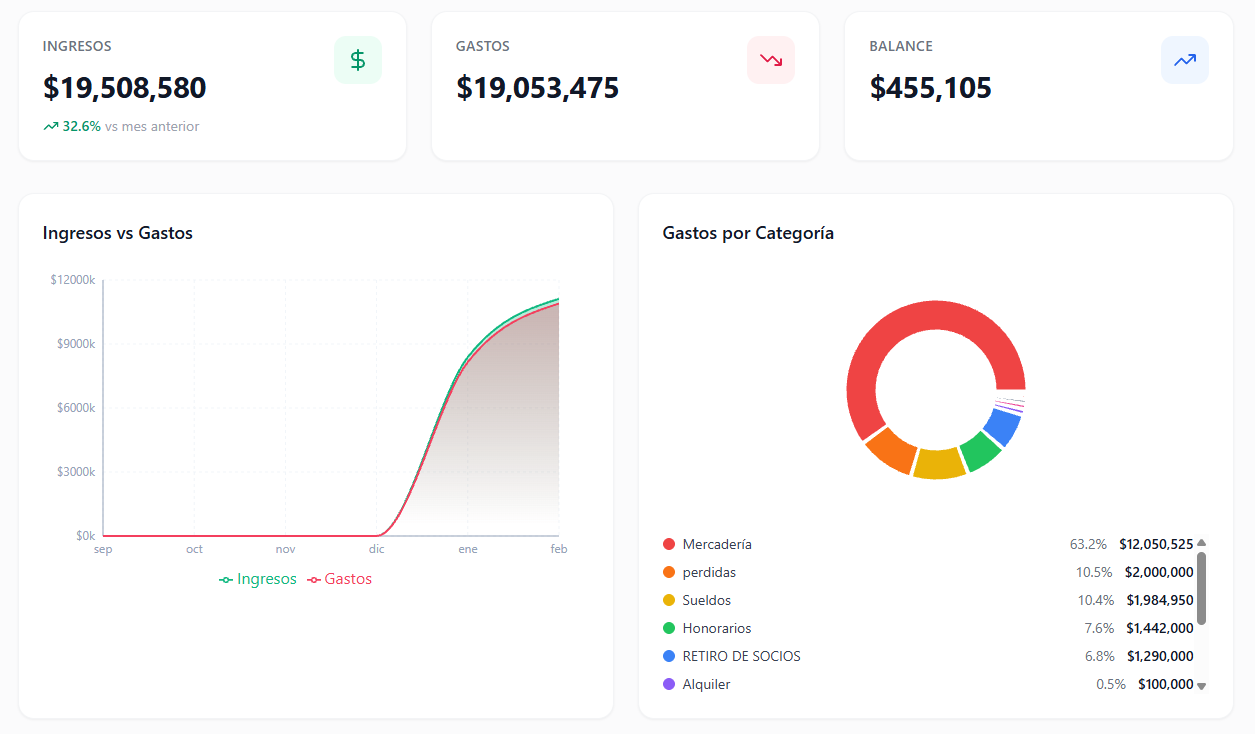Viewport: 1255px width, 734px height.
Task: Select the Honorarios category label
Action: click(x=717, y=628)
